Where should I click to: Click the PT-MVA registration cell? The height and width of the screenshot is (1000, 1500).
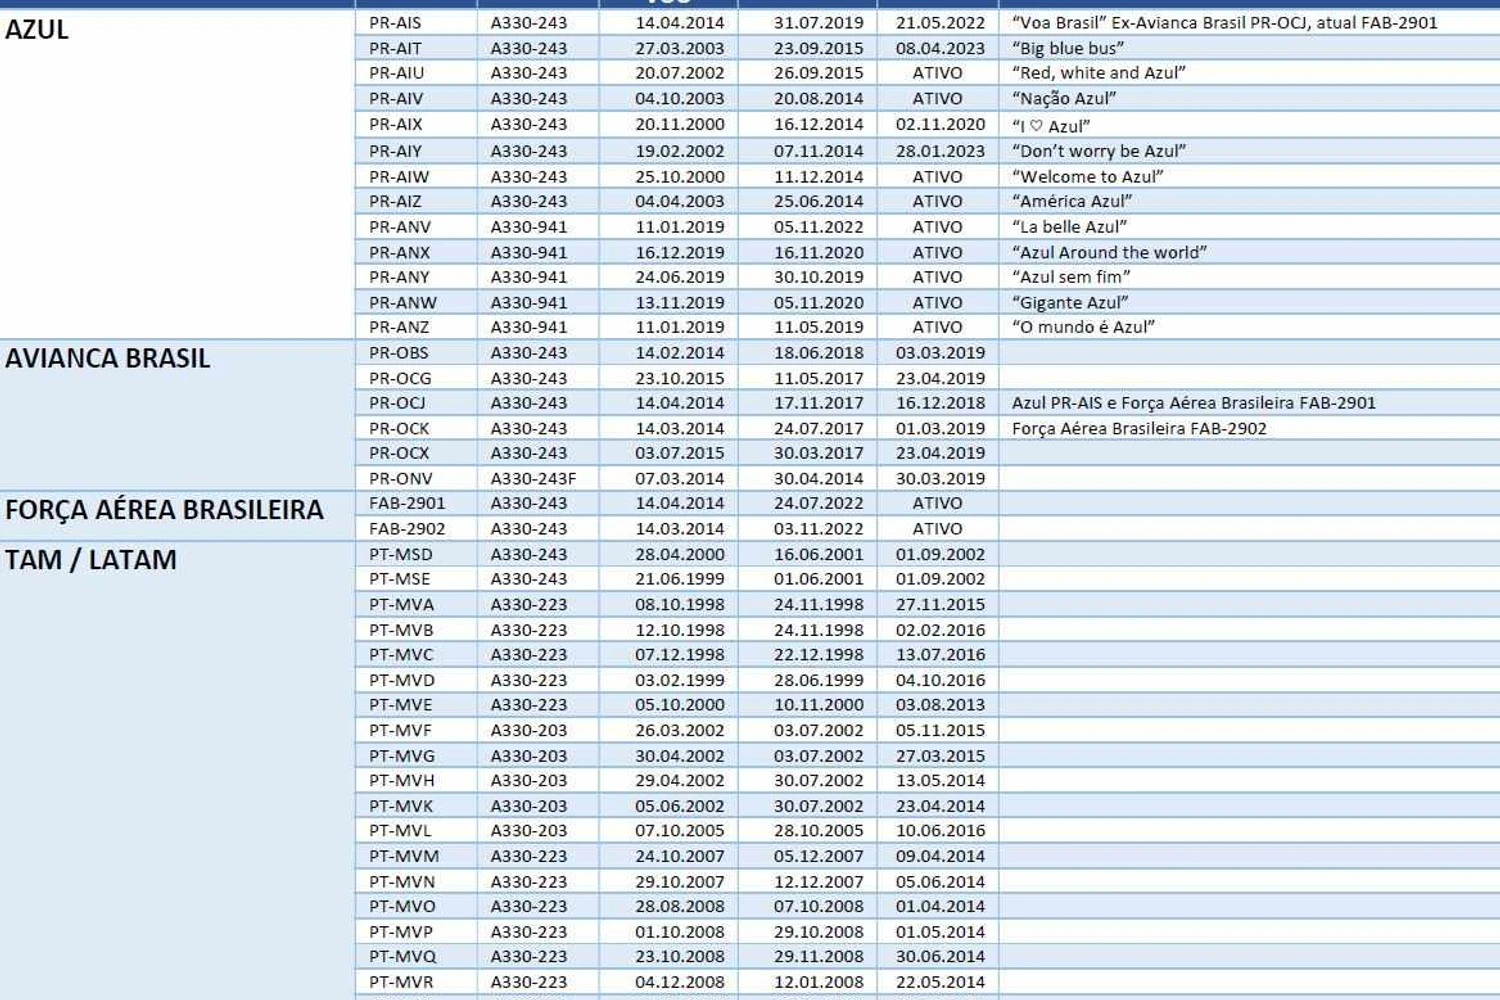point(416,604)
